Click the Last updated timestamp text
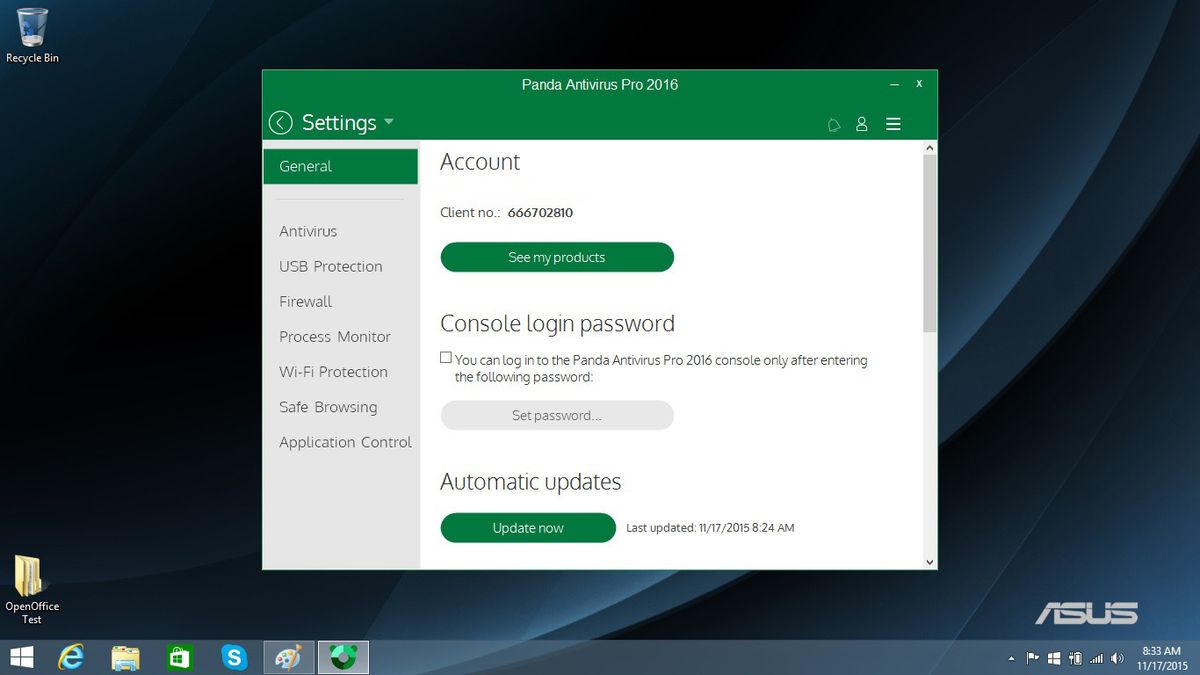The image size is (1200, 675). coord(710,528)
